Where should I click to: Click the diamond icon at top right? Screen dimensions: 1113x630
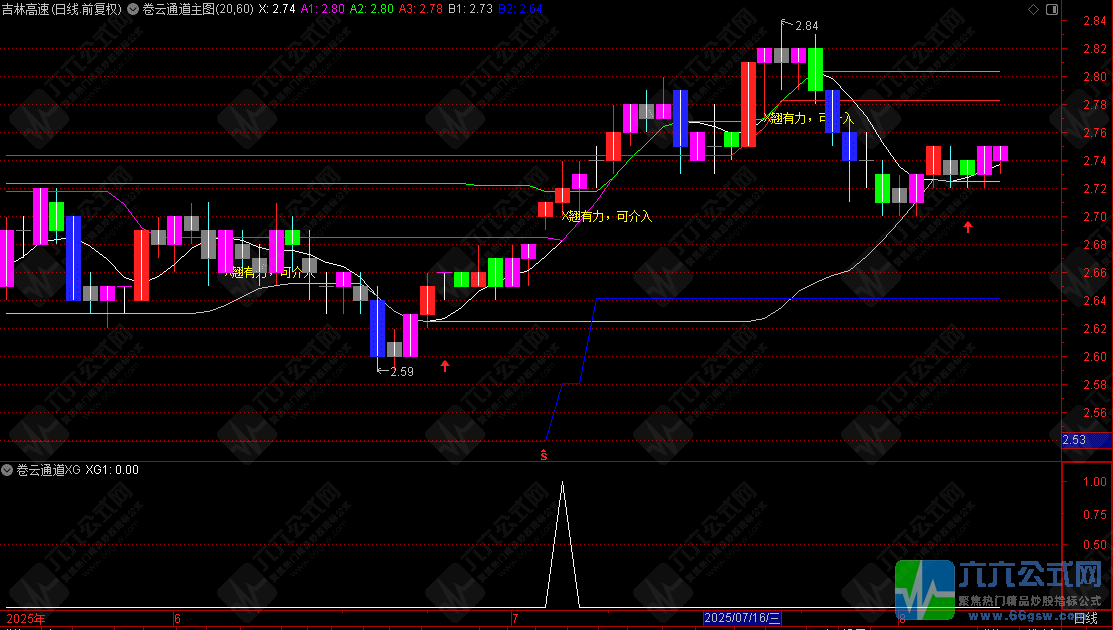(x=1034, y=9)
